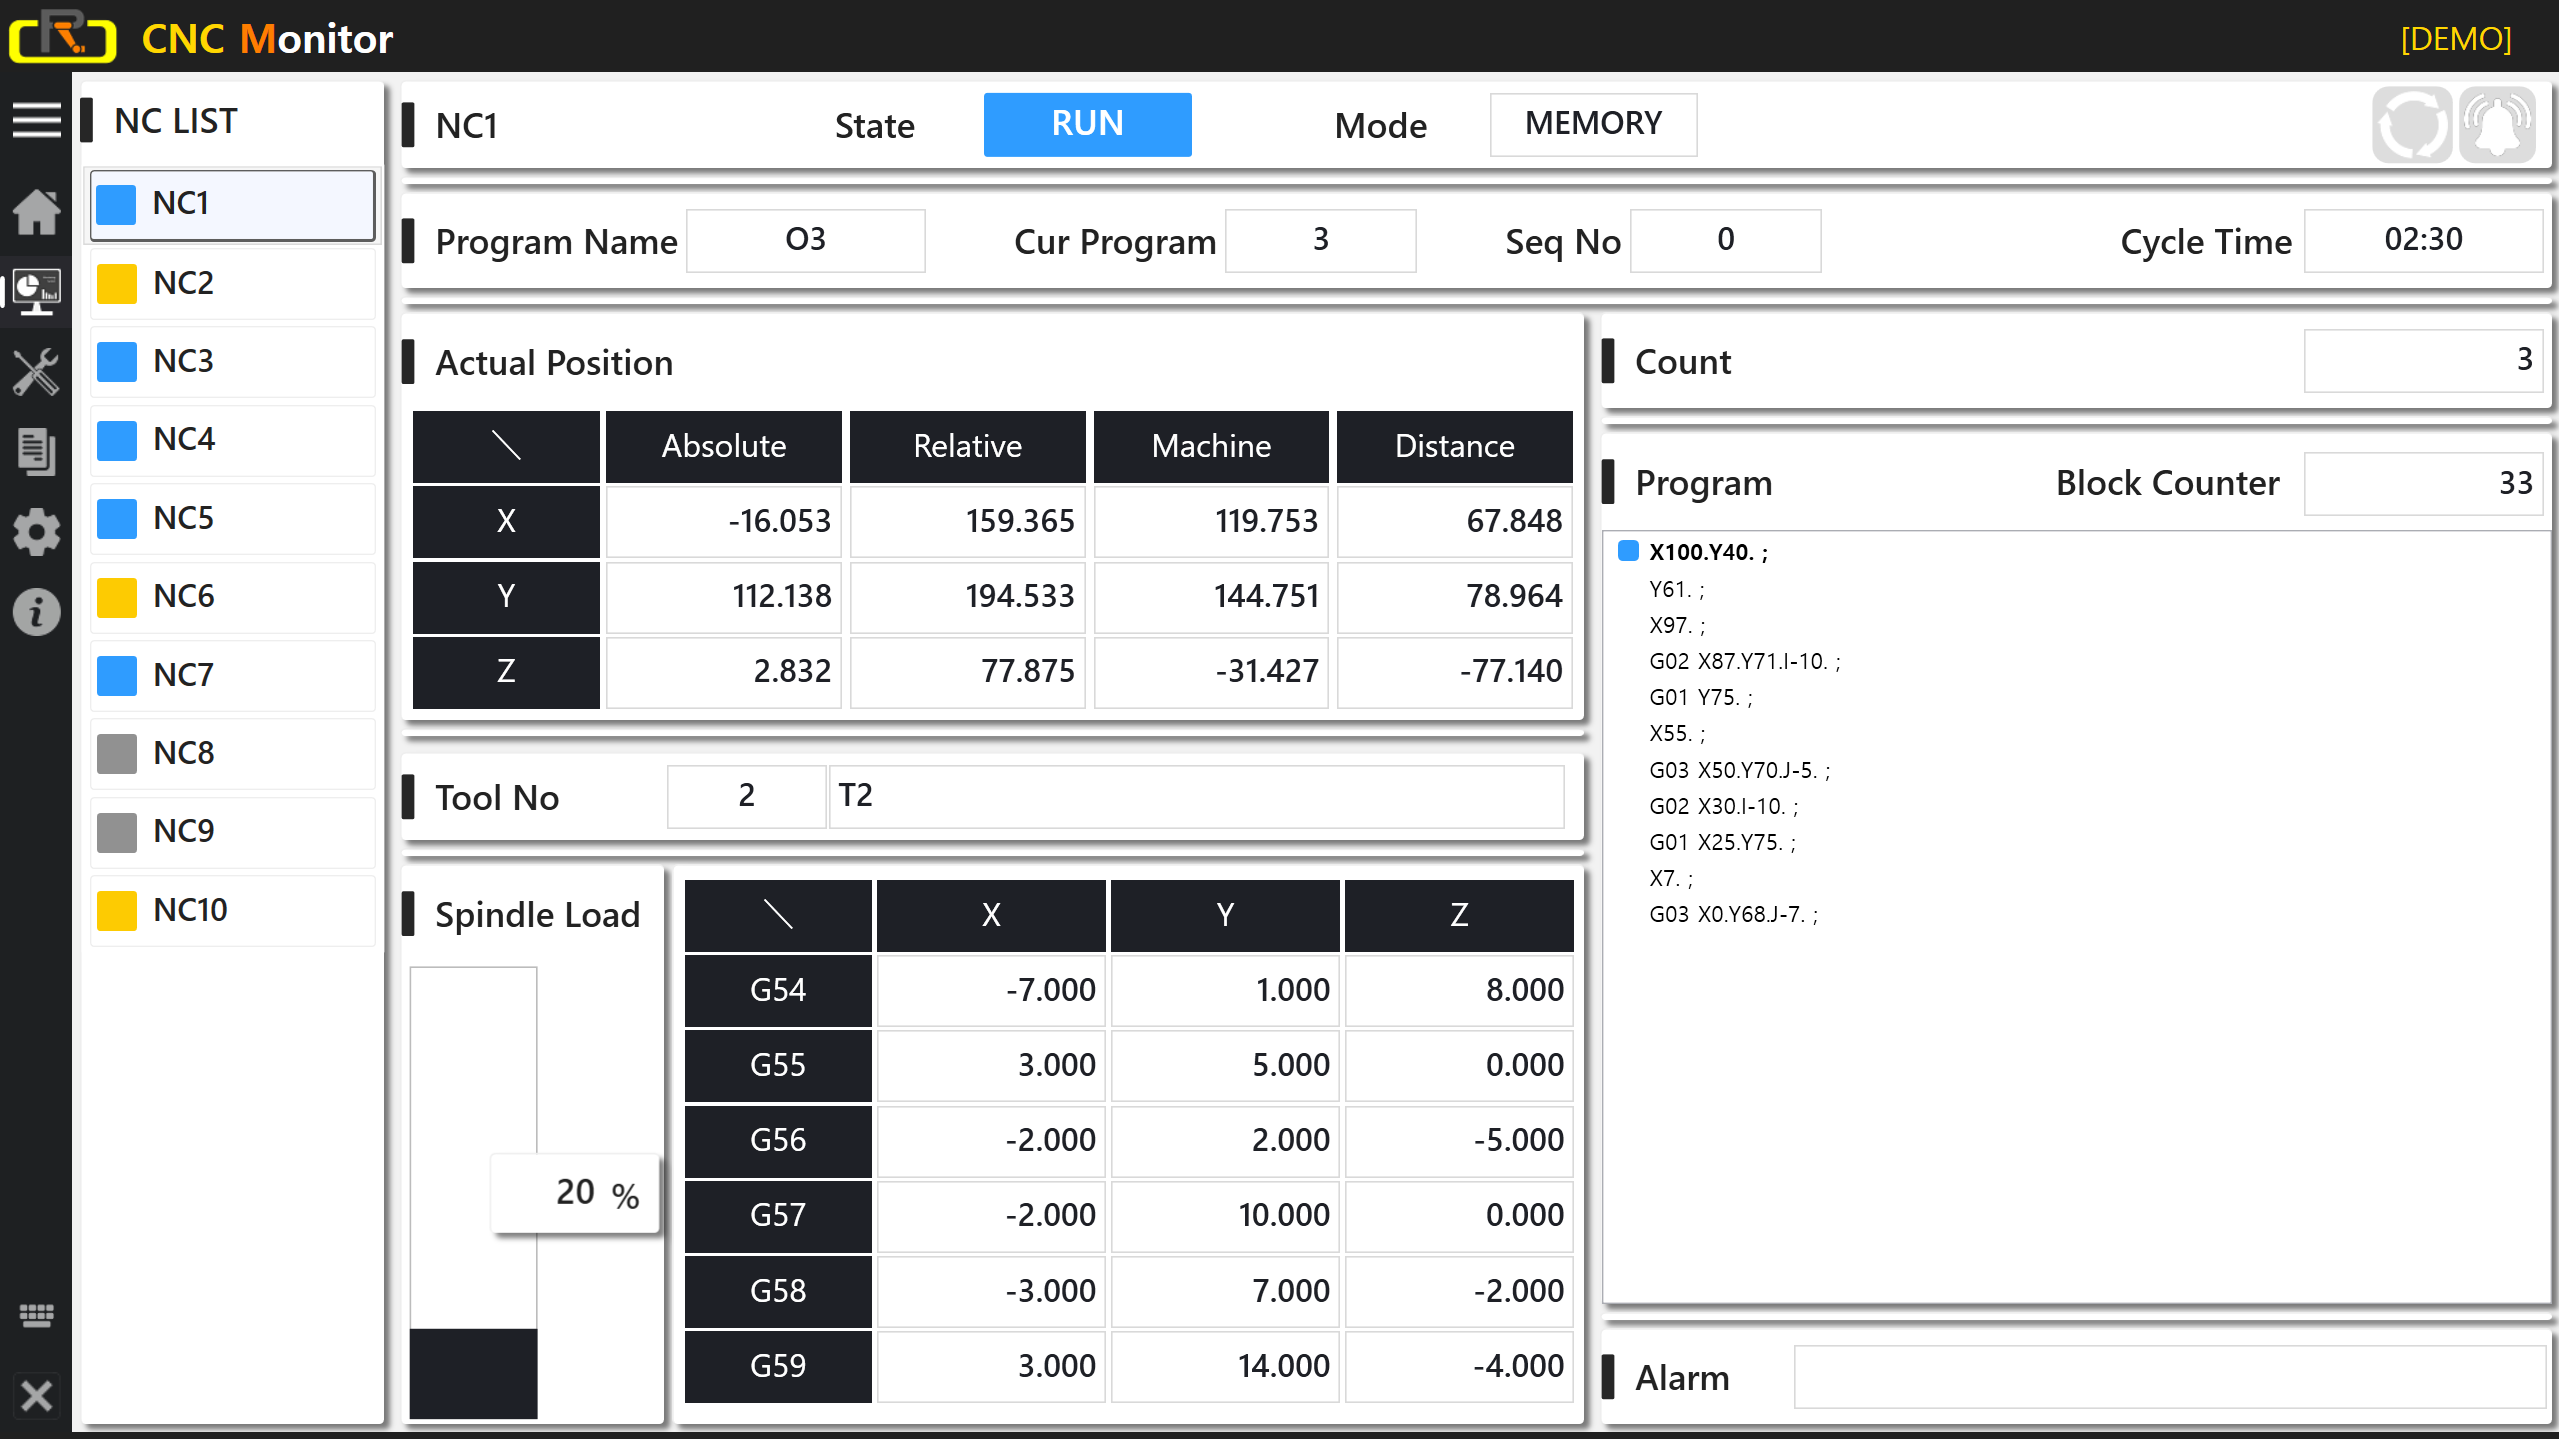Click the X exit icon in sidebar
Image resolution: width=2559 pixels, height=1439 pixels.
pyautogui.click(x=37, y=1395)
